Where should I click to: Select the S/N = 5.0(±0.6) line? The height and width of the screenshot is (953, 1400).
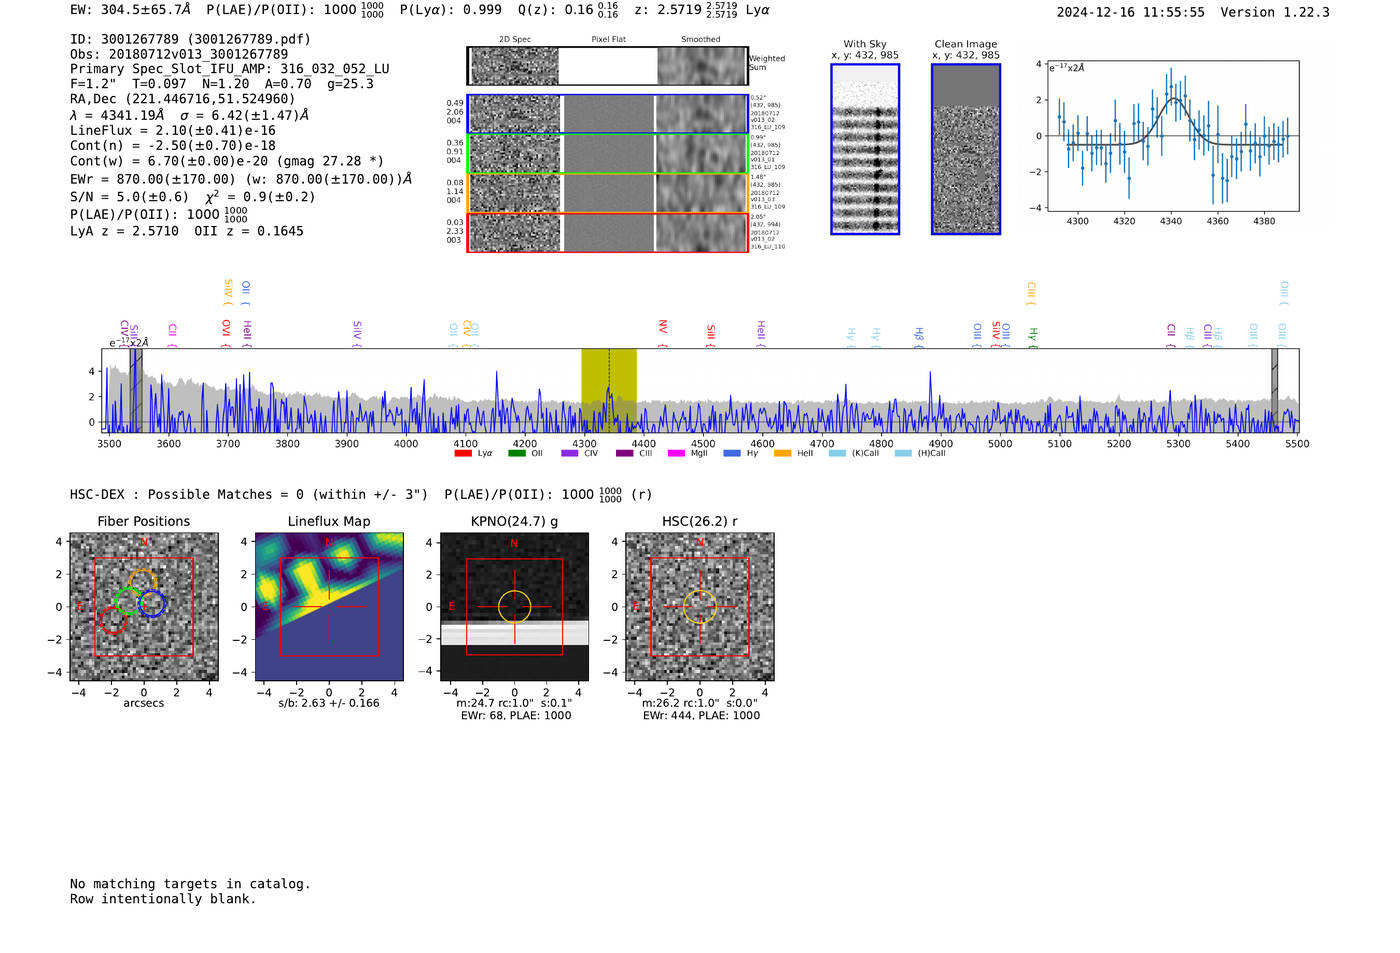(193, 196)
